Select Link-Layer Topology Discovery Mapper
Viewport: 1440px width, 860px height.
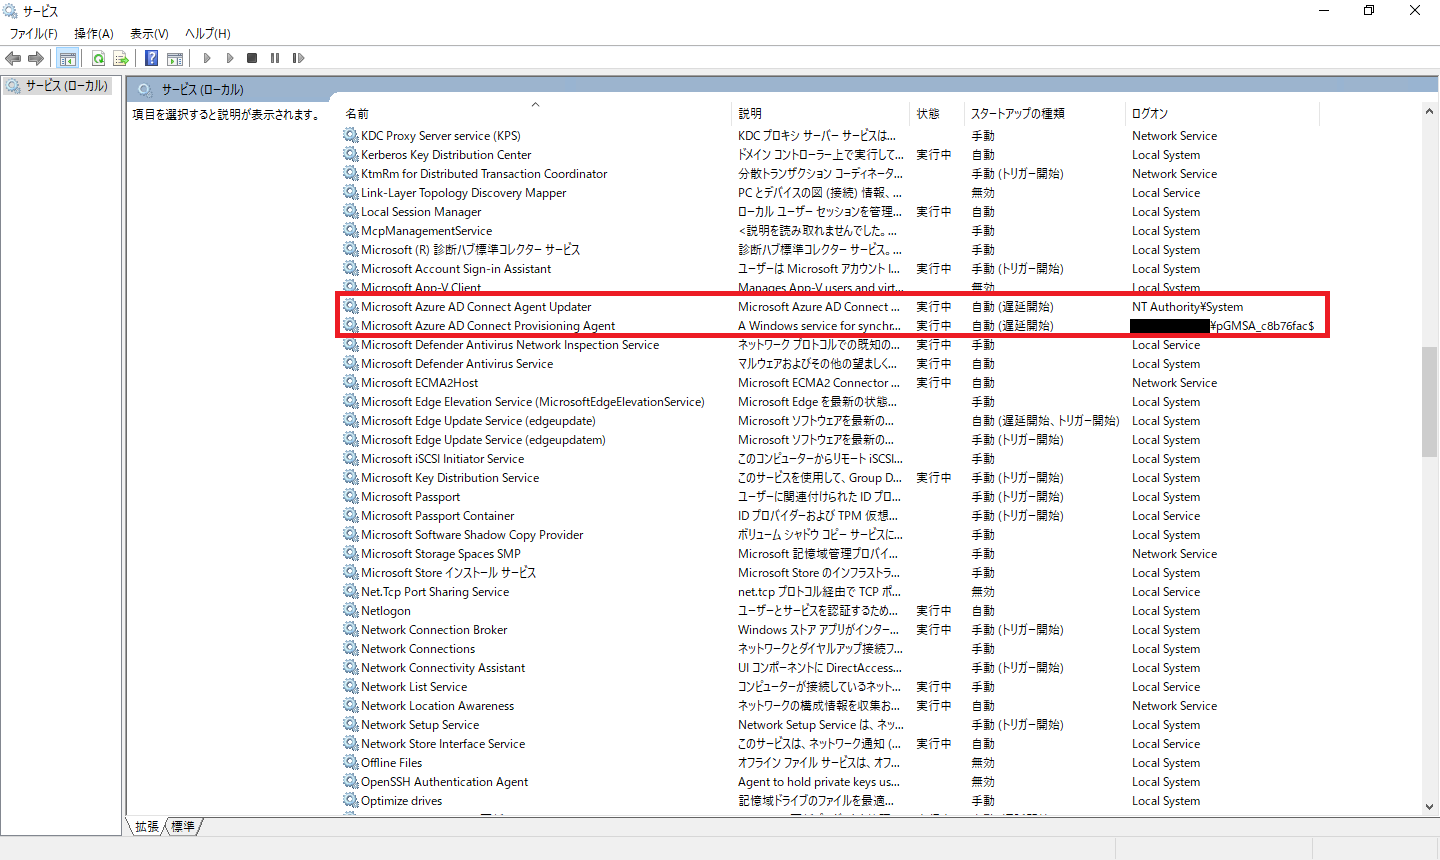tap(463, 192)
